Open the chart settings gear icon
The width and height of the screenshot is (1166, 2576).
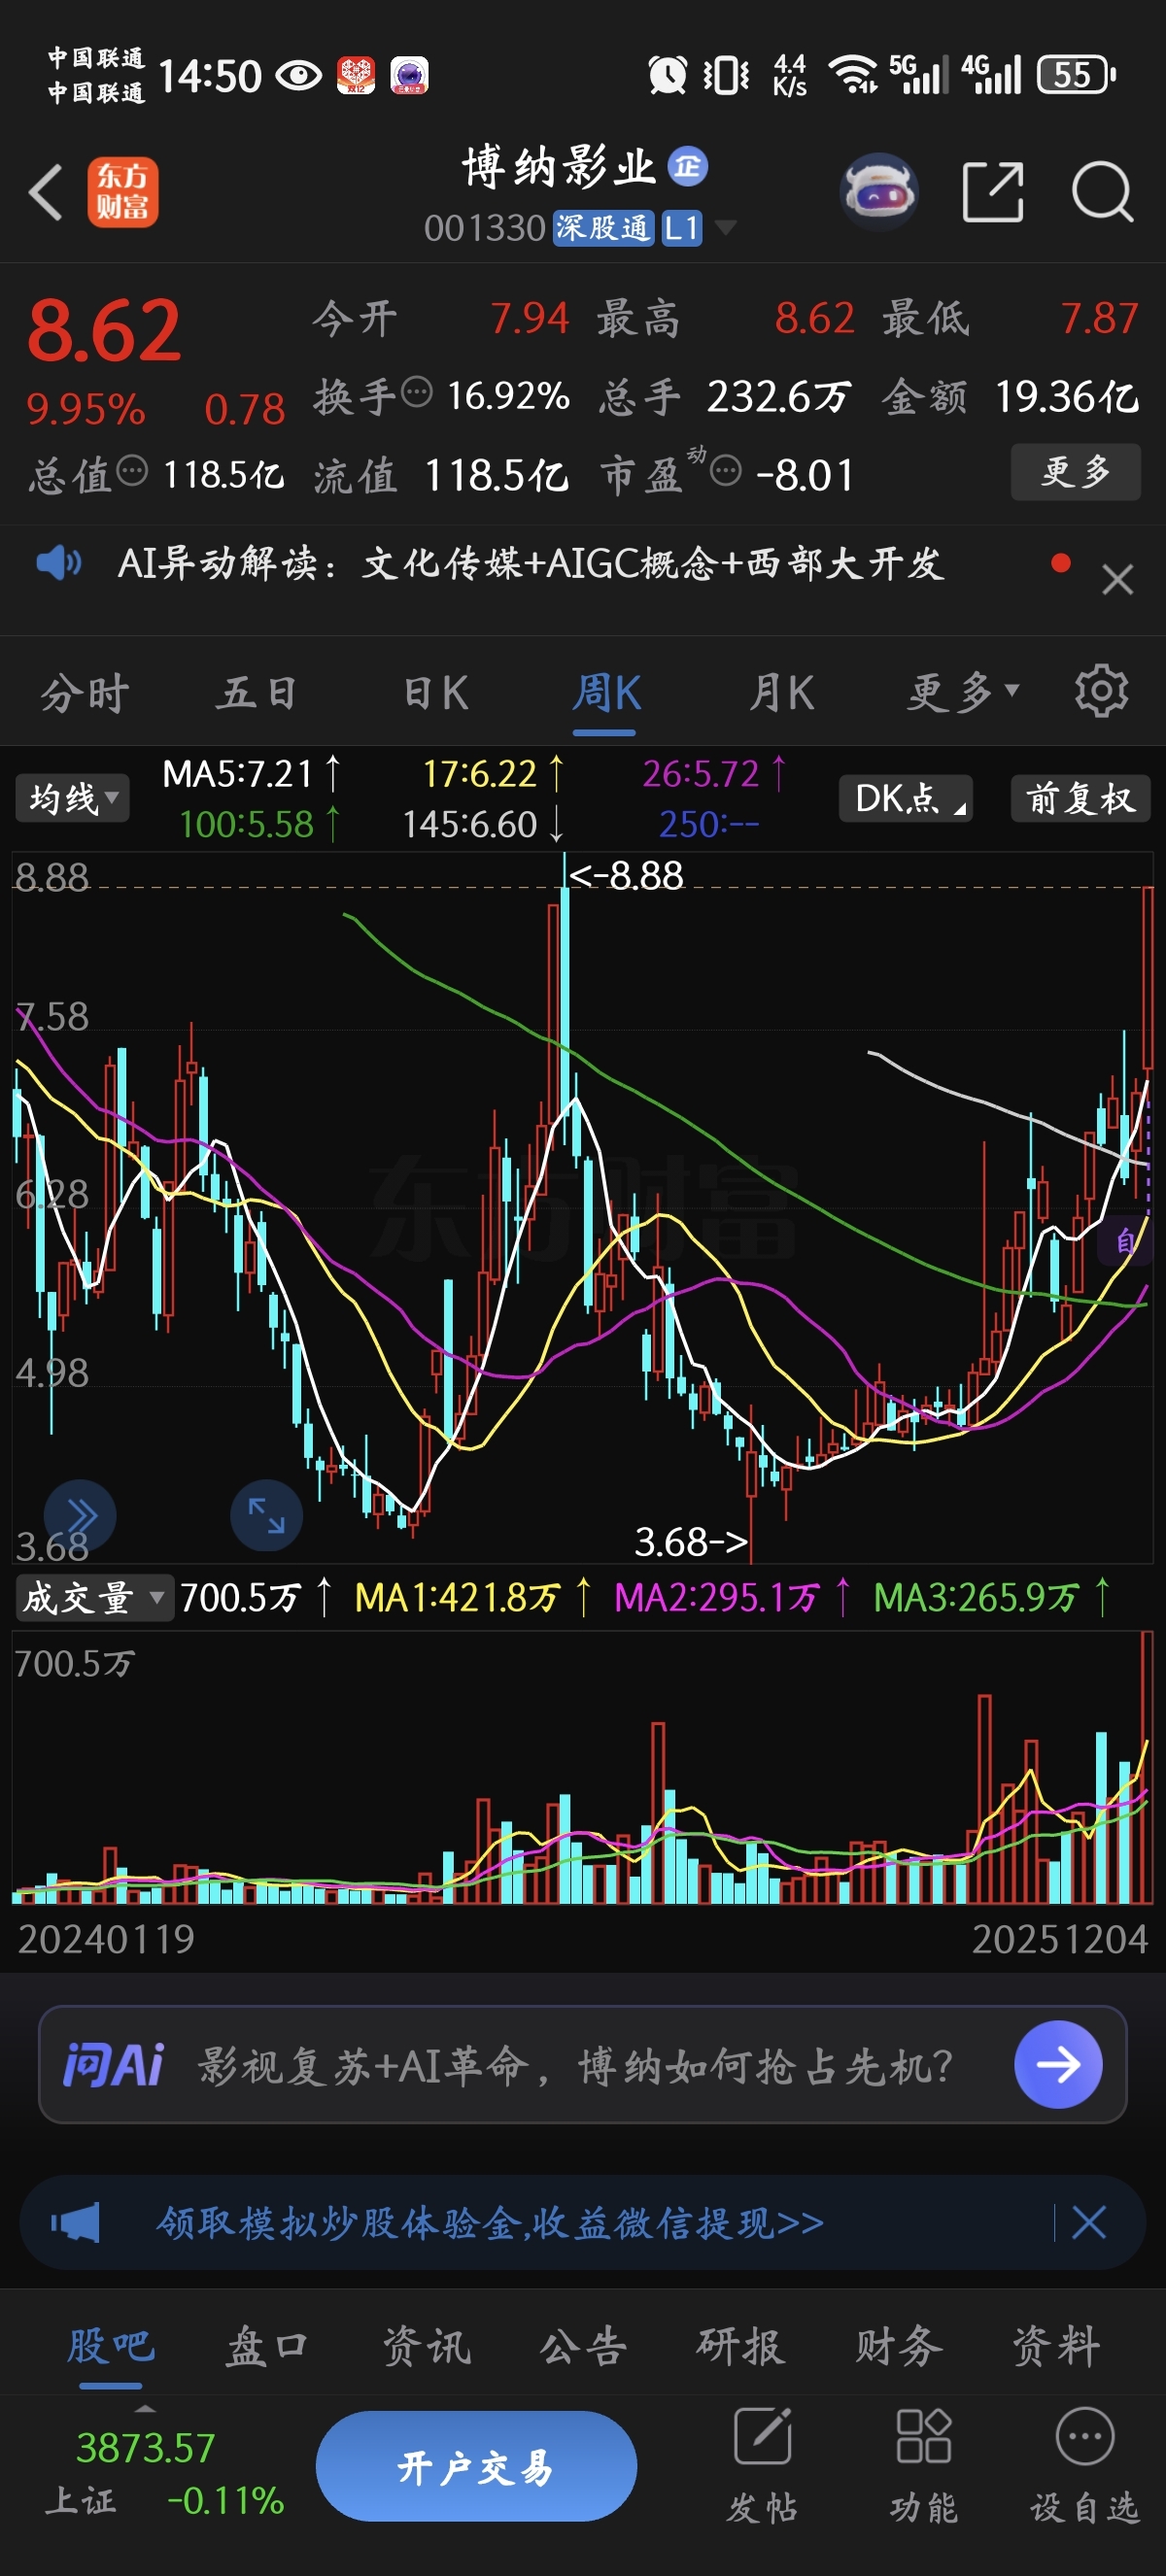click(1101, 690)
